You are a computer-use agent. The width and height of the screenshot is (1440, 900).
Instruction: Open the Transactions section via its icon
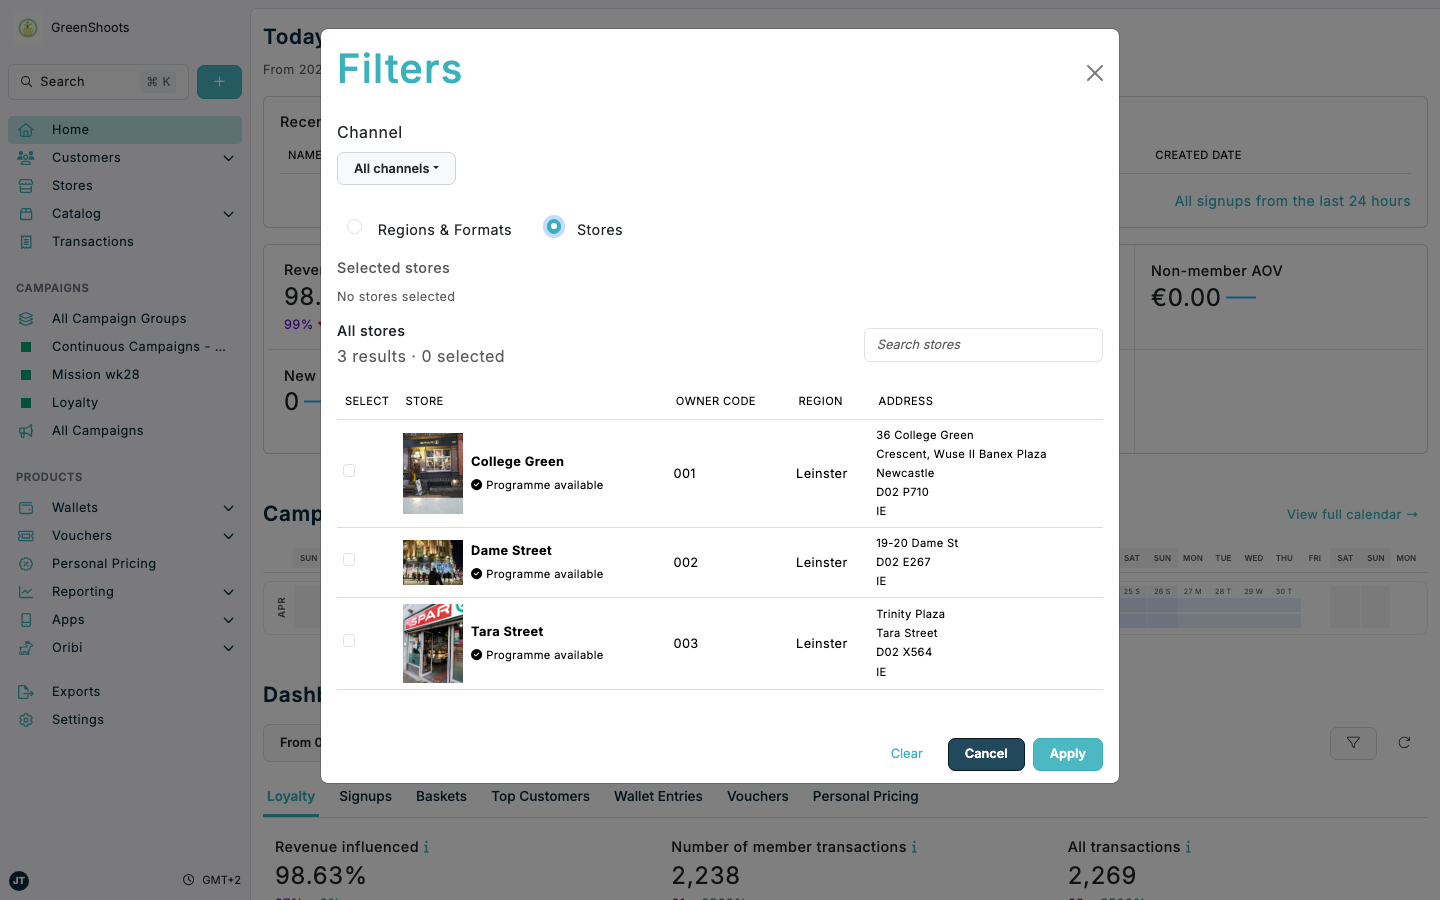[26, 241]
